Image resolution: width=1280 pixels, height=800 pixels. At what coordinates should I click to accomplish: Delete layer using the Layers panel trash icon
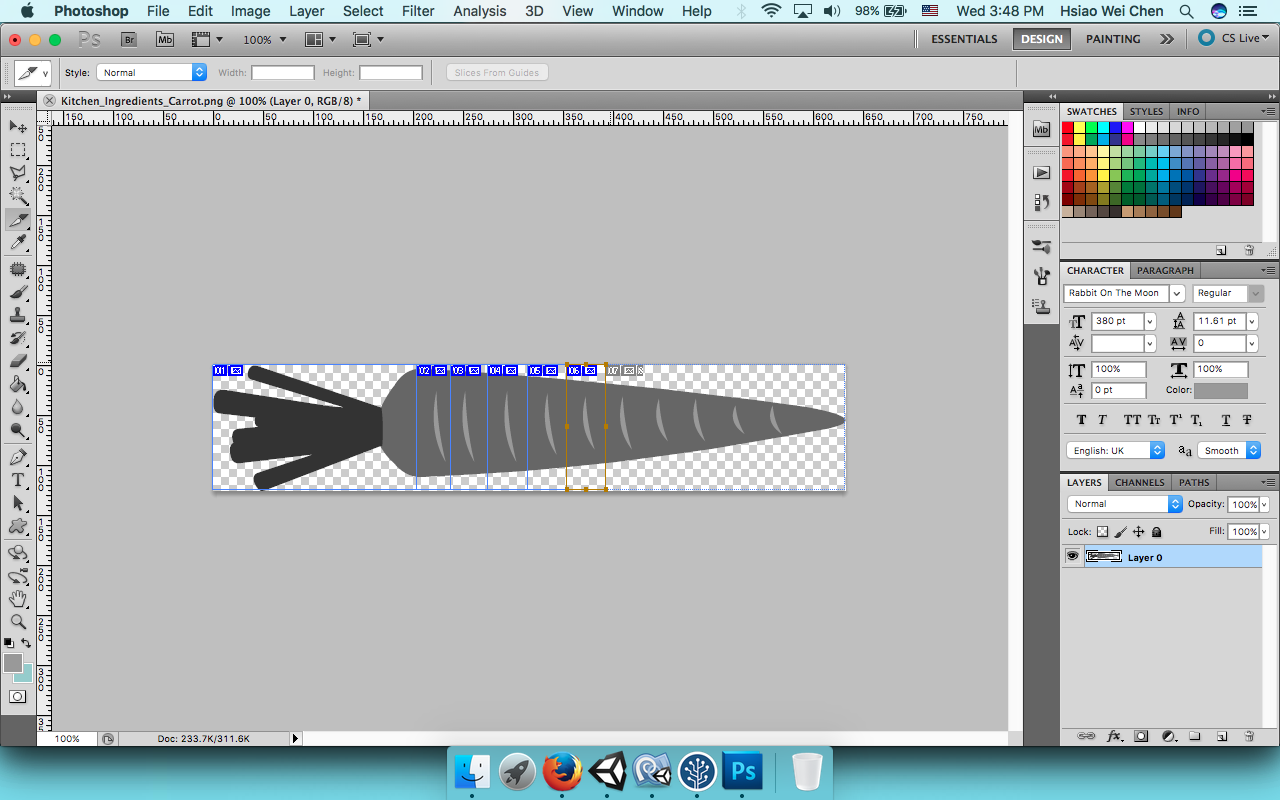point(1248,736)
